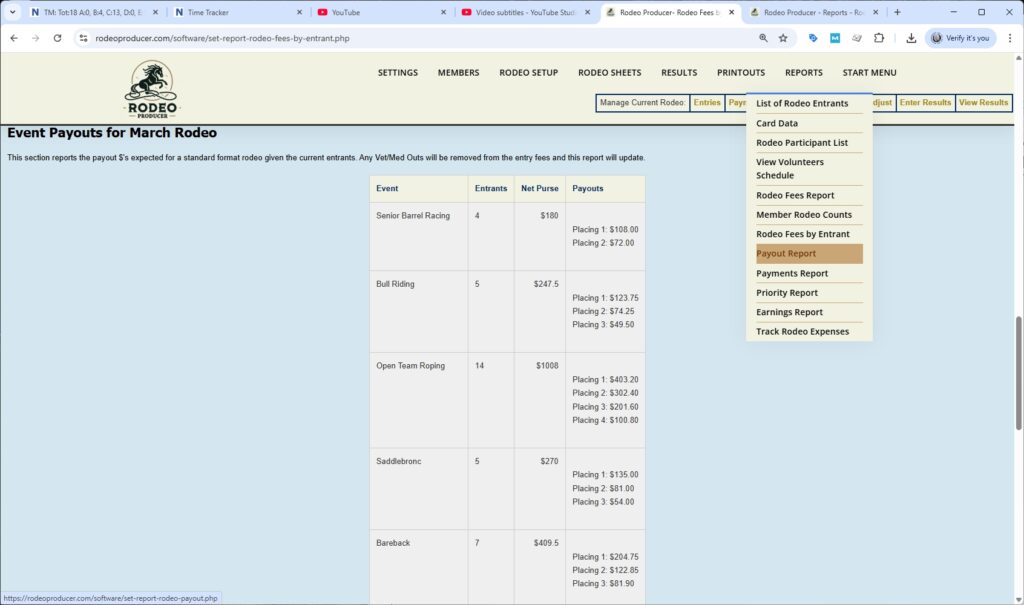Open the browser extensions puzzle icon
This screenshot has width=1024, height=605.
tap(879, 37)
